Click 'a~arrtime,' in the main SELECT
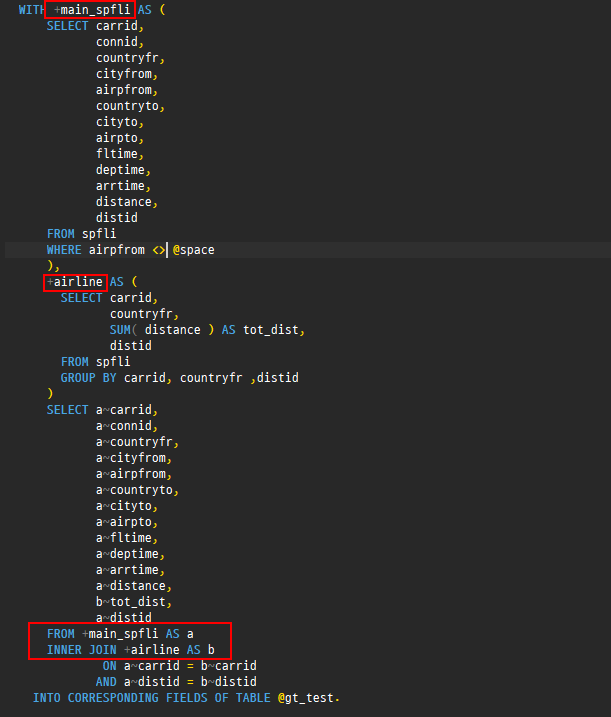Screen dimensions: 611x717 pyautogui.click(x=130, y=570)
